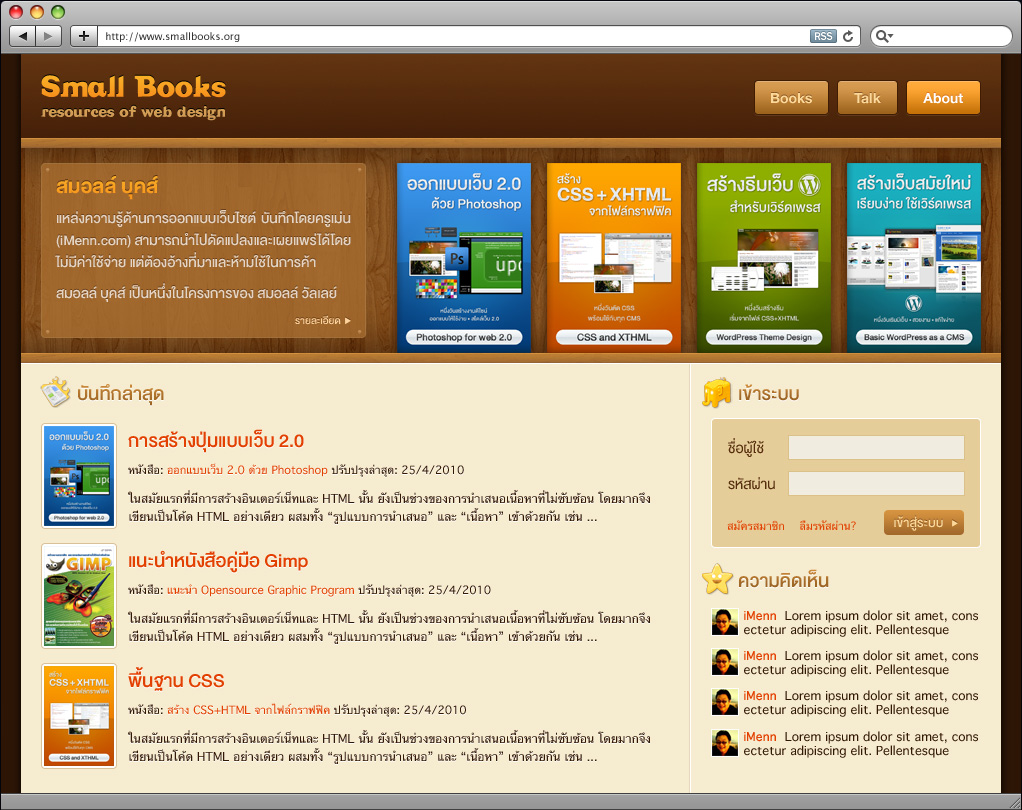Open the Gimp handbook article thumbnail
Viewport: 1022px width, 810px height.
[79, 596]
